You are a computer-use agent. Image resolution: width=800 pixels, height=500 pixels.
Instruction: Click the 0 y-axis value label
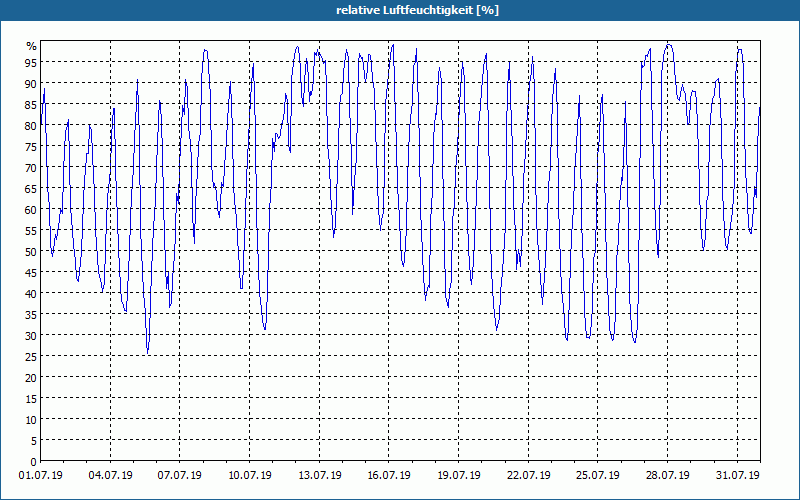pyautogui.click(x=34, y=462)
